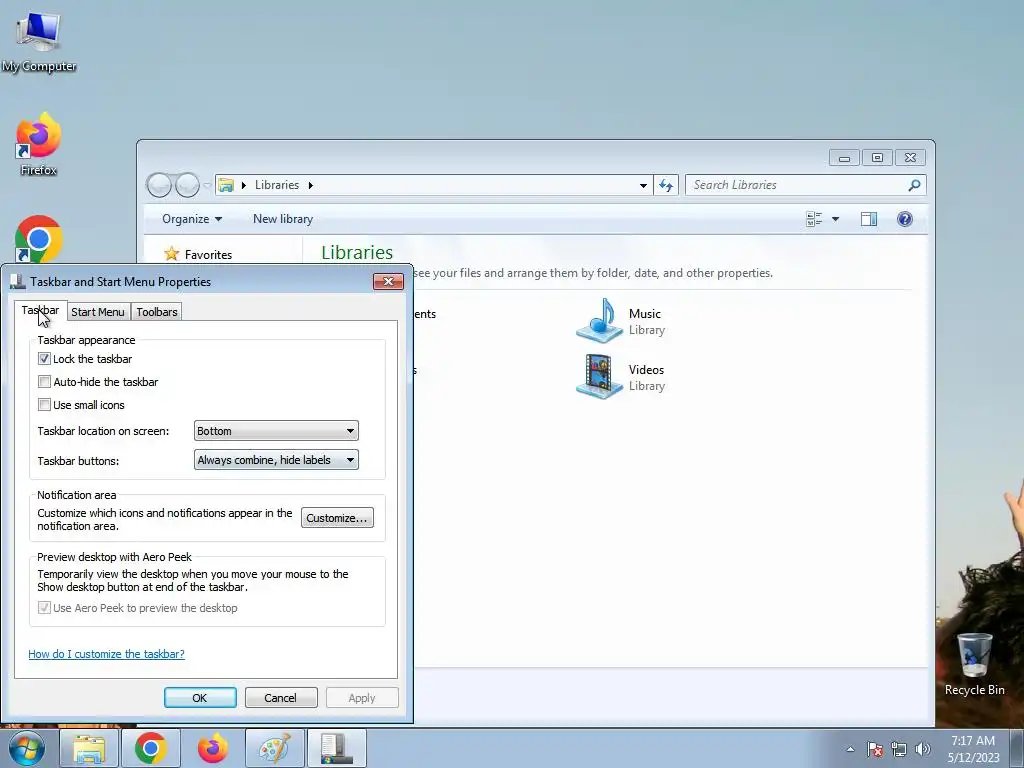Switch to the Toolbars tab
Screen dimensions: 1024x768
(157, 312)
